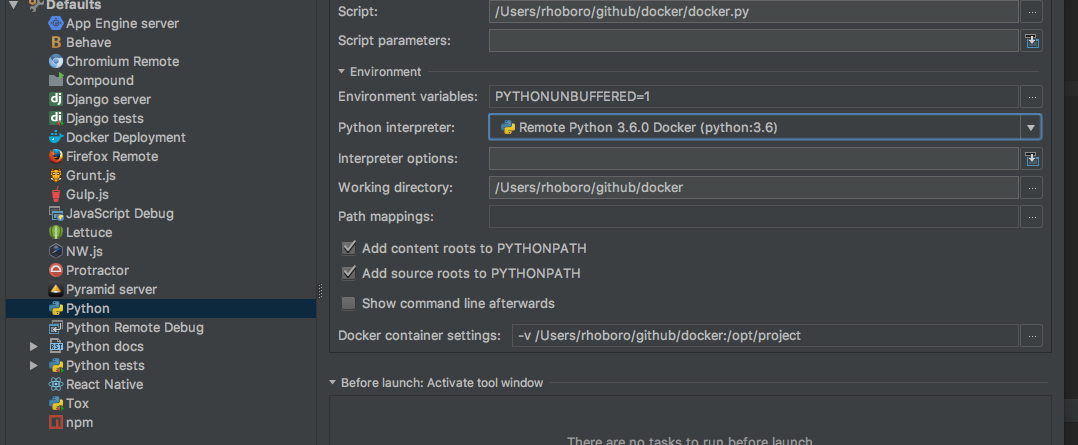Select Pyramid server row text
The image size is (1078, 445).
tap(111, 290)
